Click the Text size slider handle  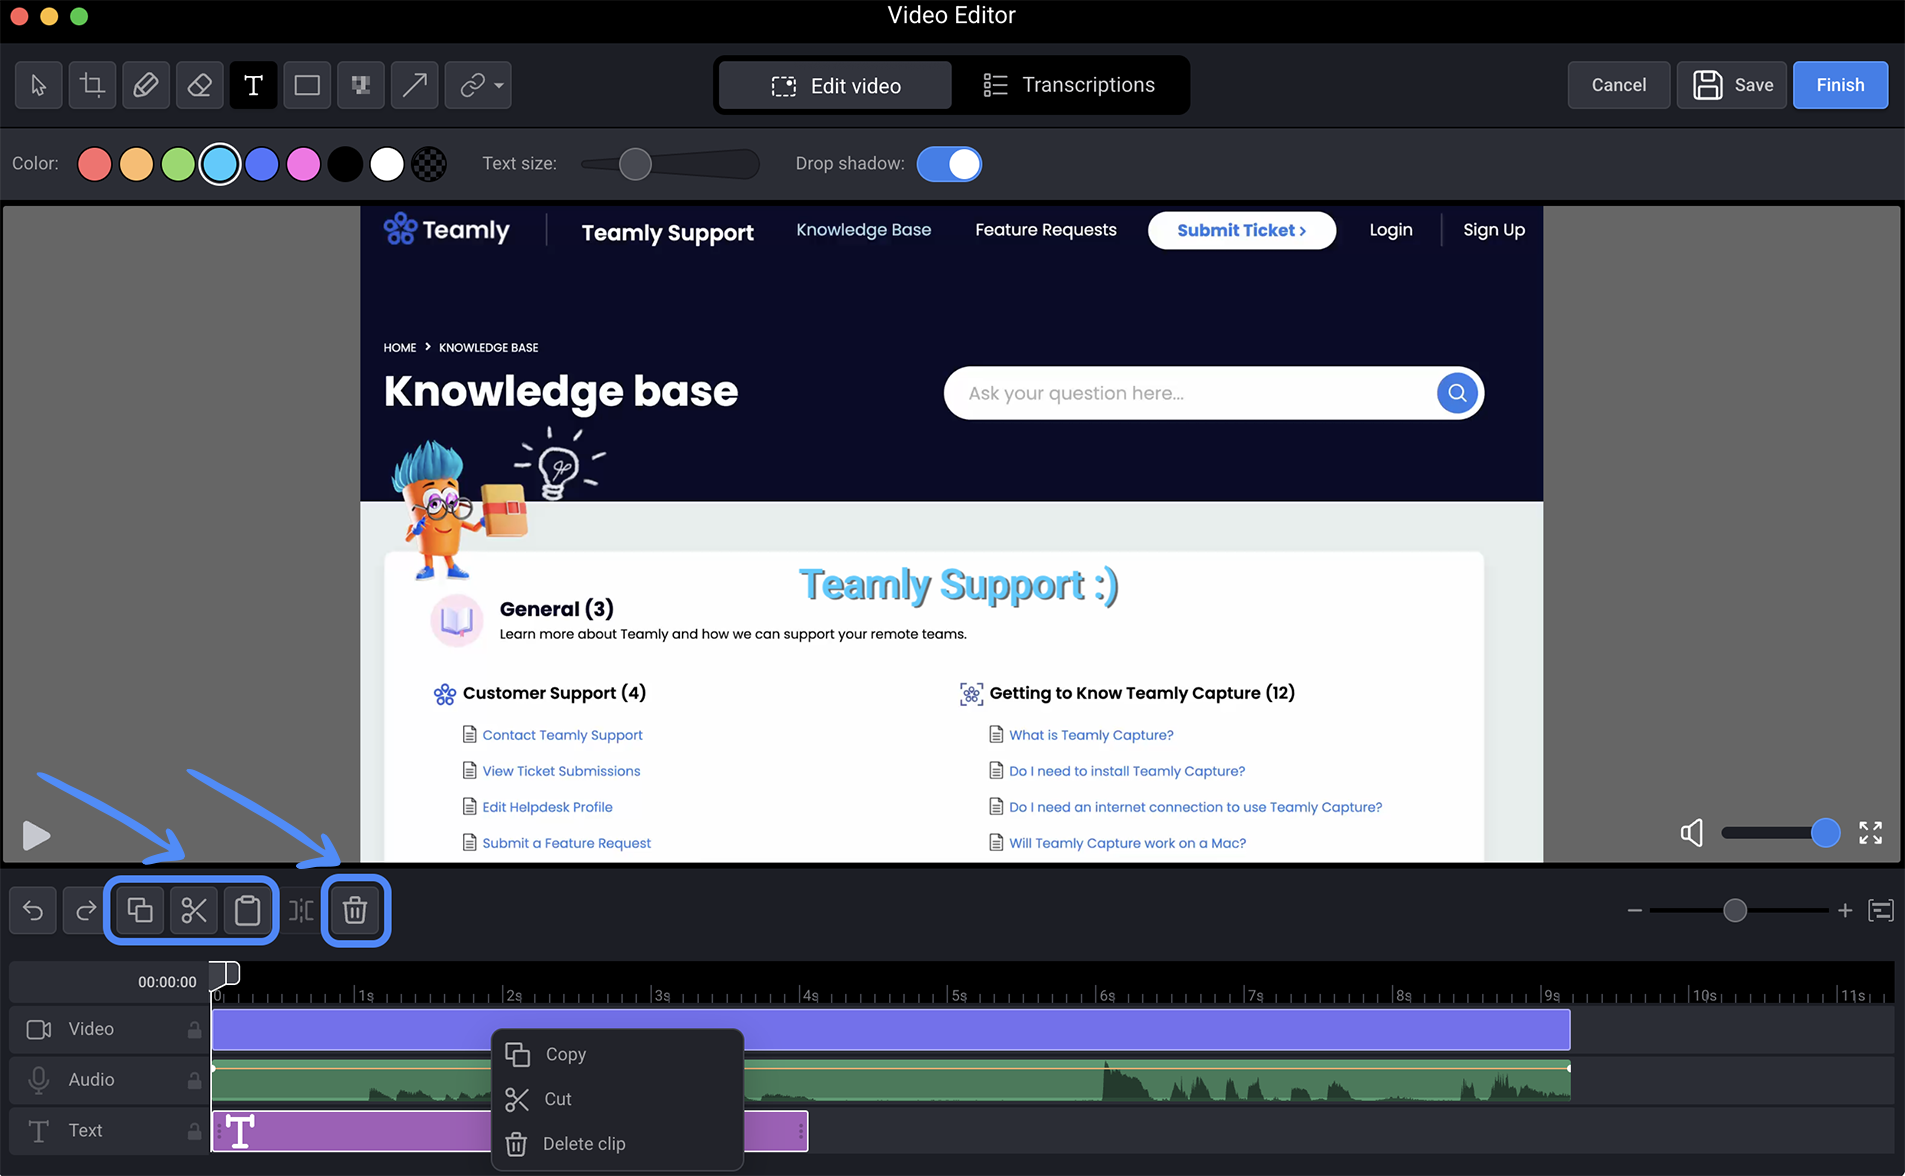pyautogui.click(x=635, y=164)
